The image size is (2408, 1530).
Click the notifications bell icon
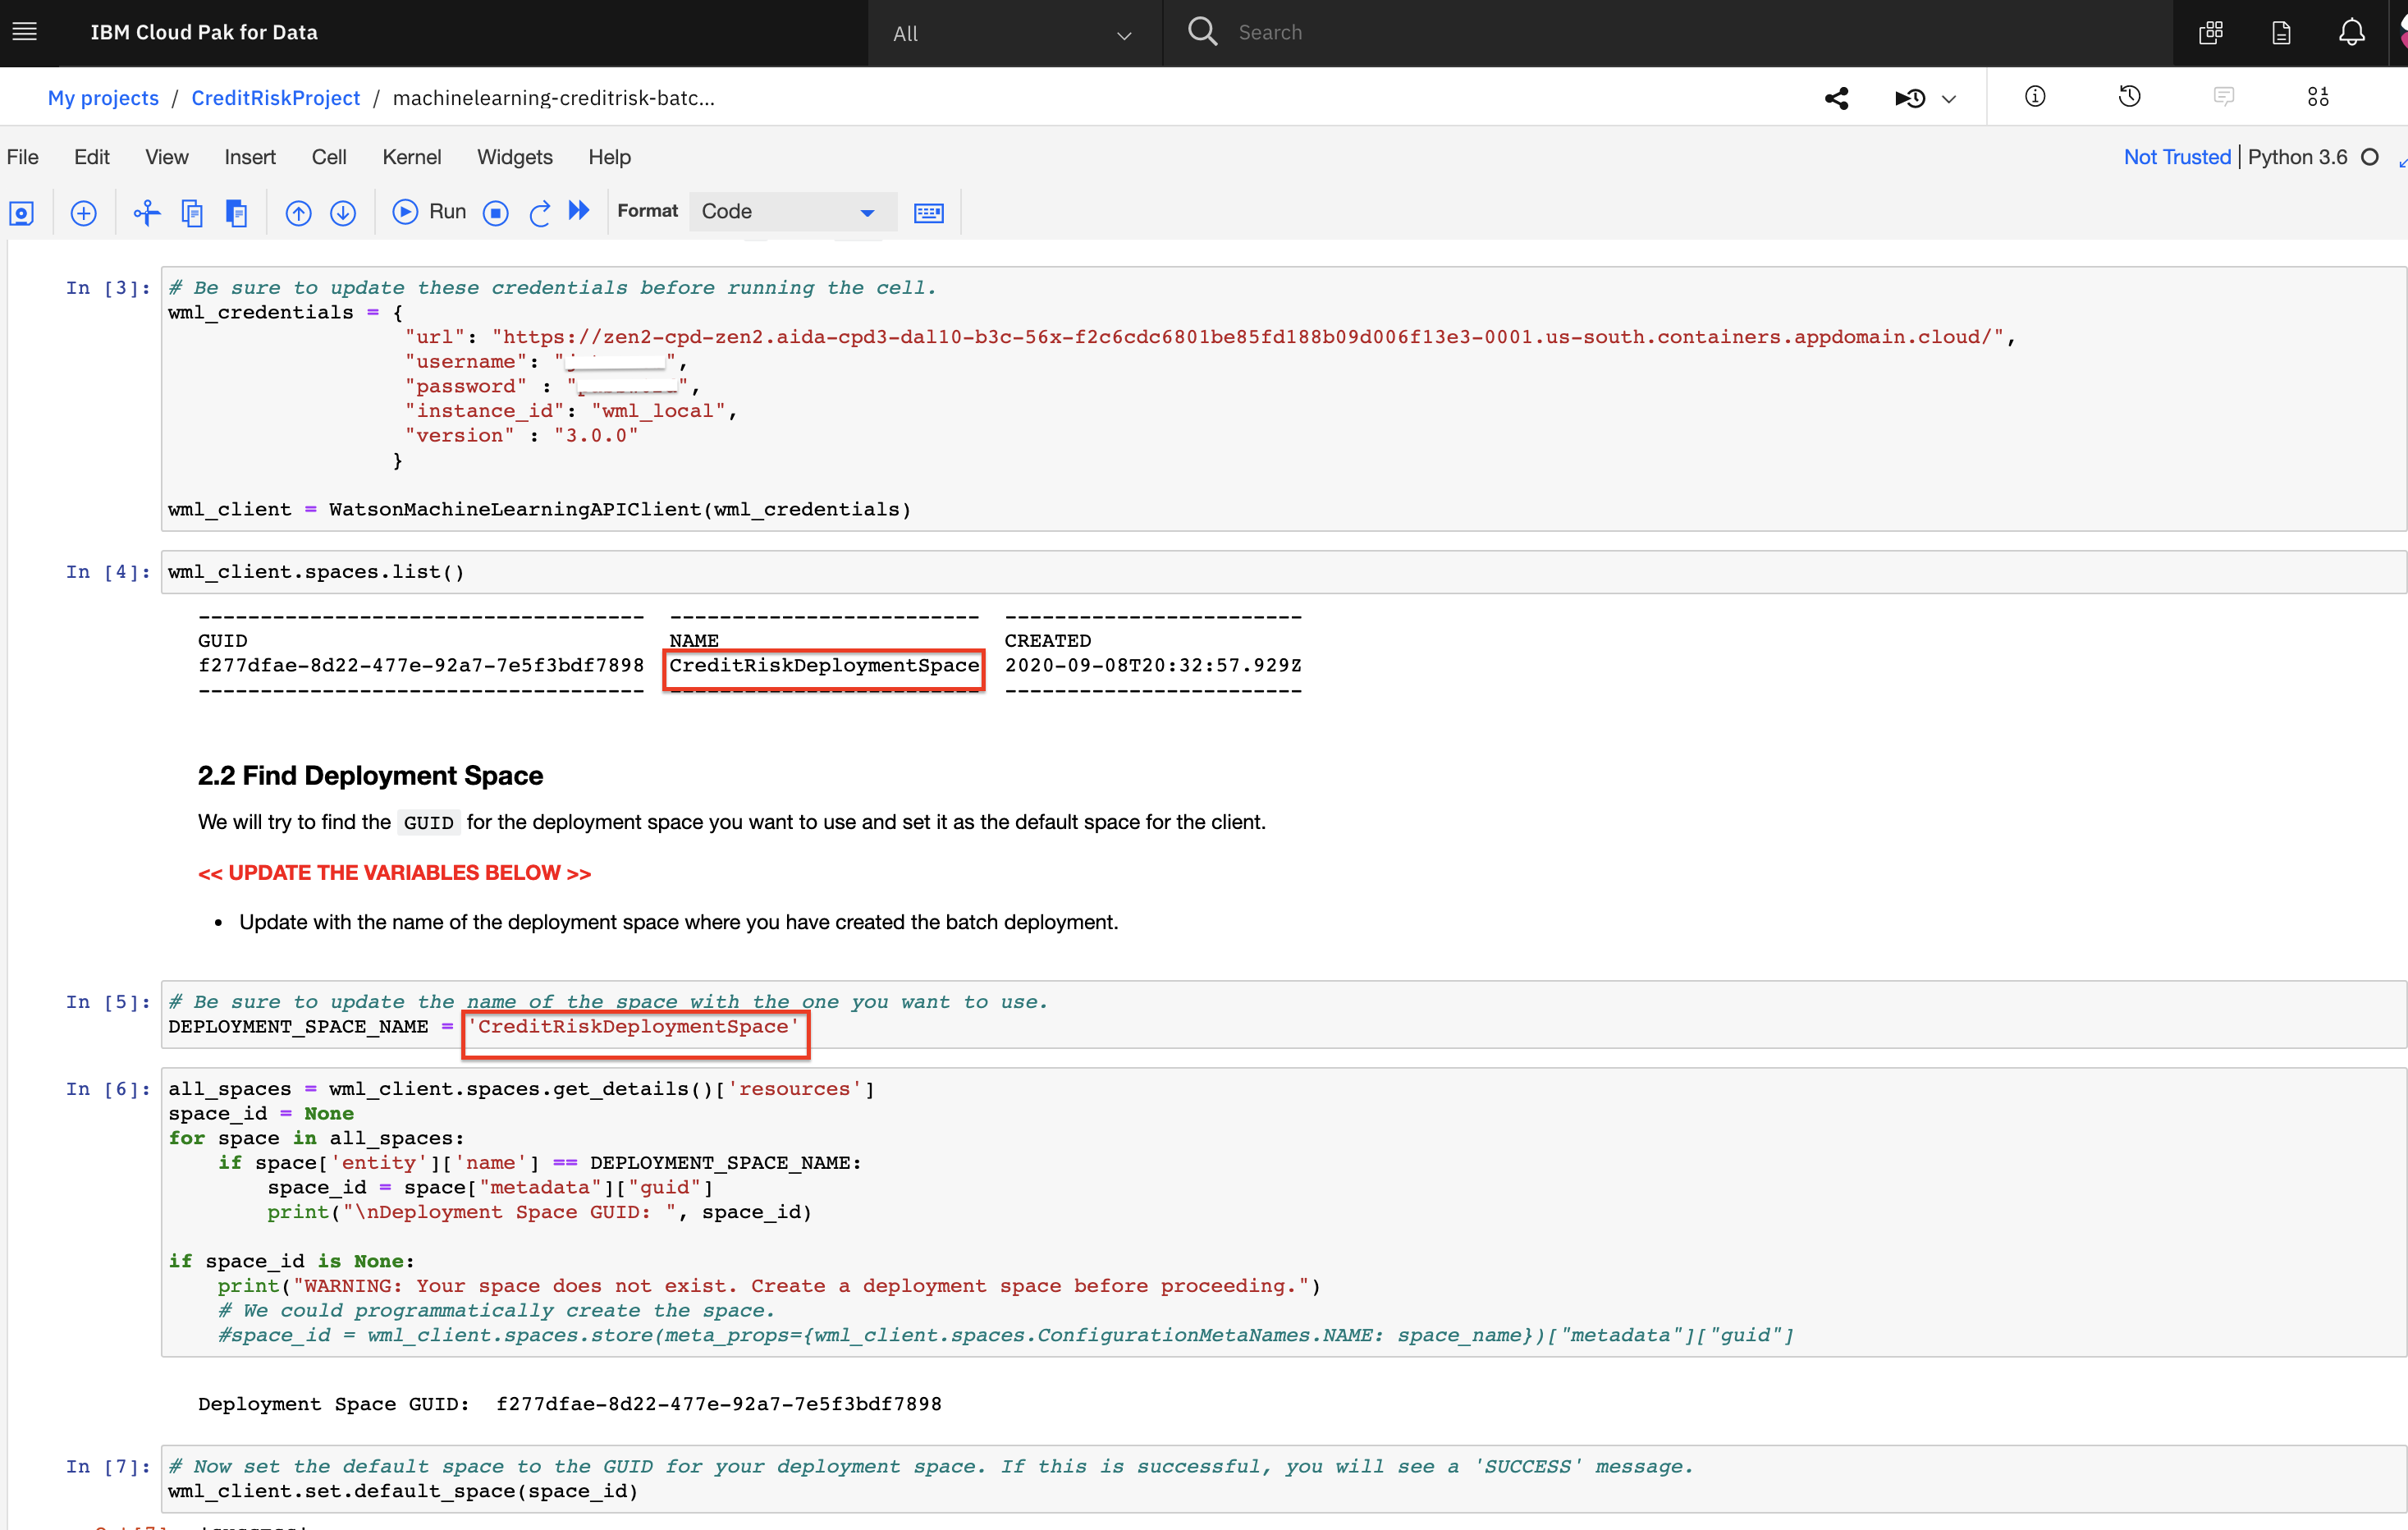[2350, 31]
